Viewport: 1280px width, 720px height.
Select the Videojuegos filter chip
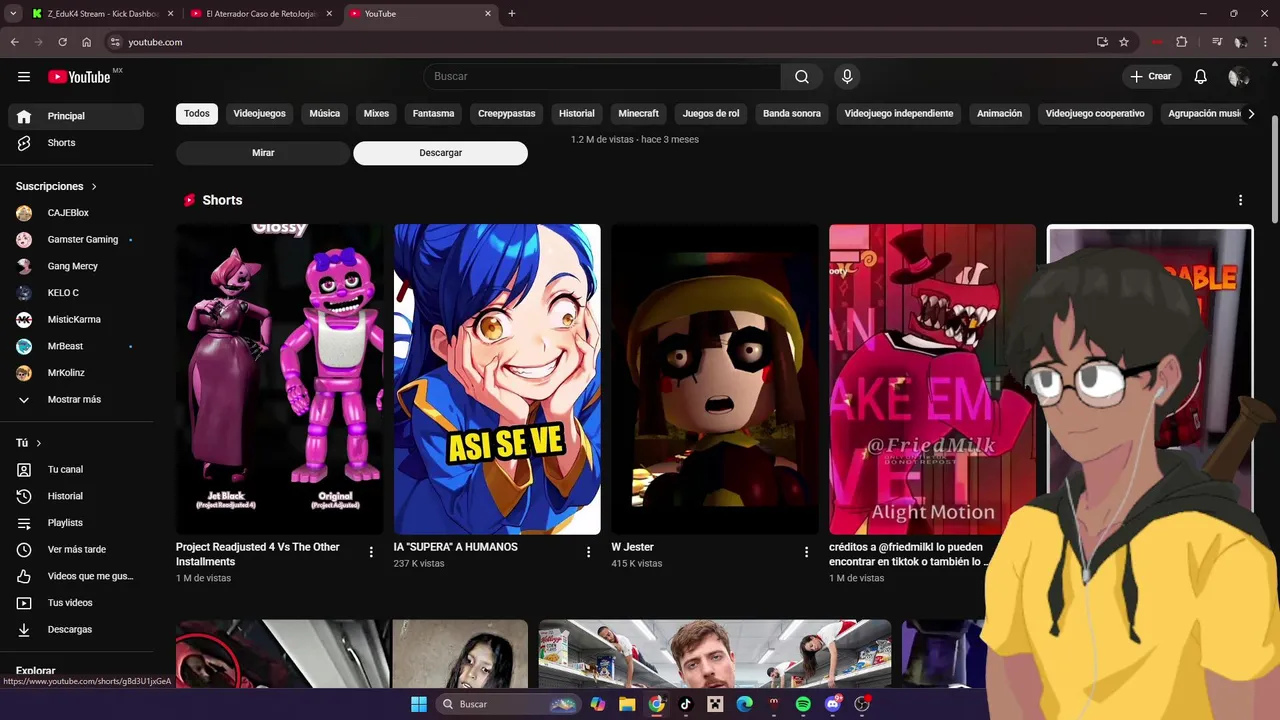coord(260,114)
